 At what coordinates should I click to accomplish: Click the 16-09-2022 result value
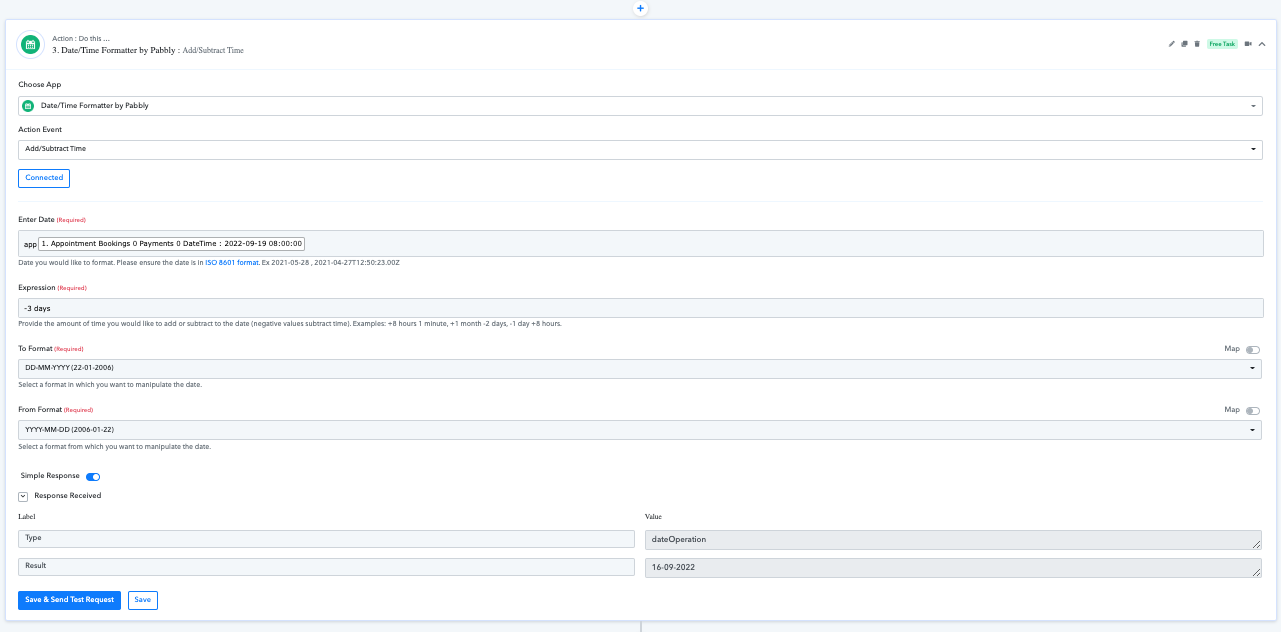(953, 568)
